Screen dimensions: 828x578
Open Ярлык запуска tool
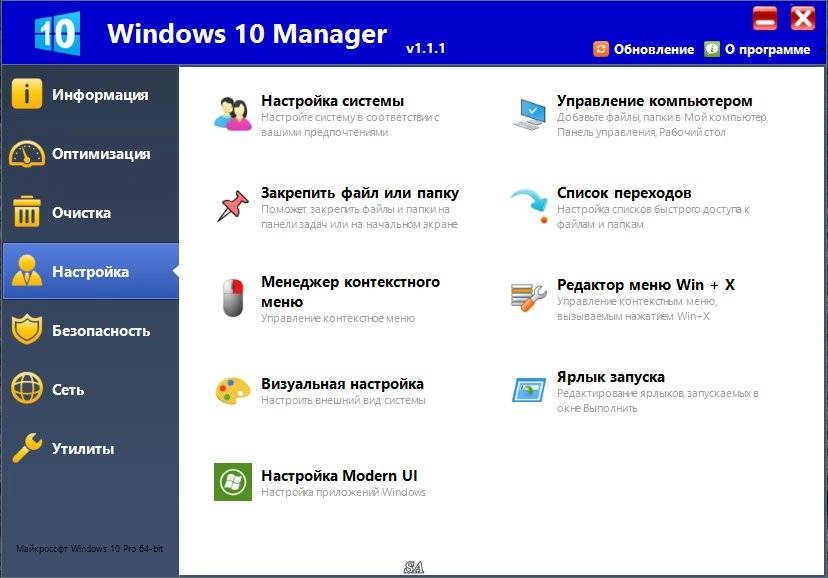[x=611, y=377]
